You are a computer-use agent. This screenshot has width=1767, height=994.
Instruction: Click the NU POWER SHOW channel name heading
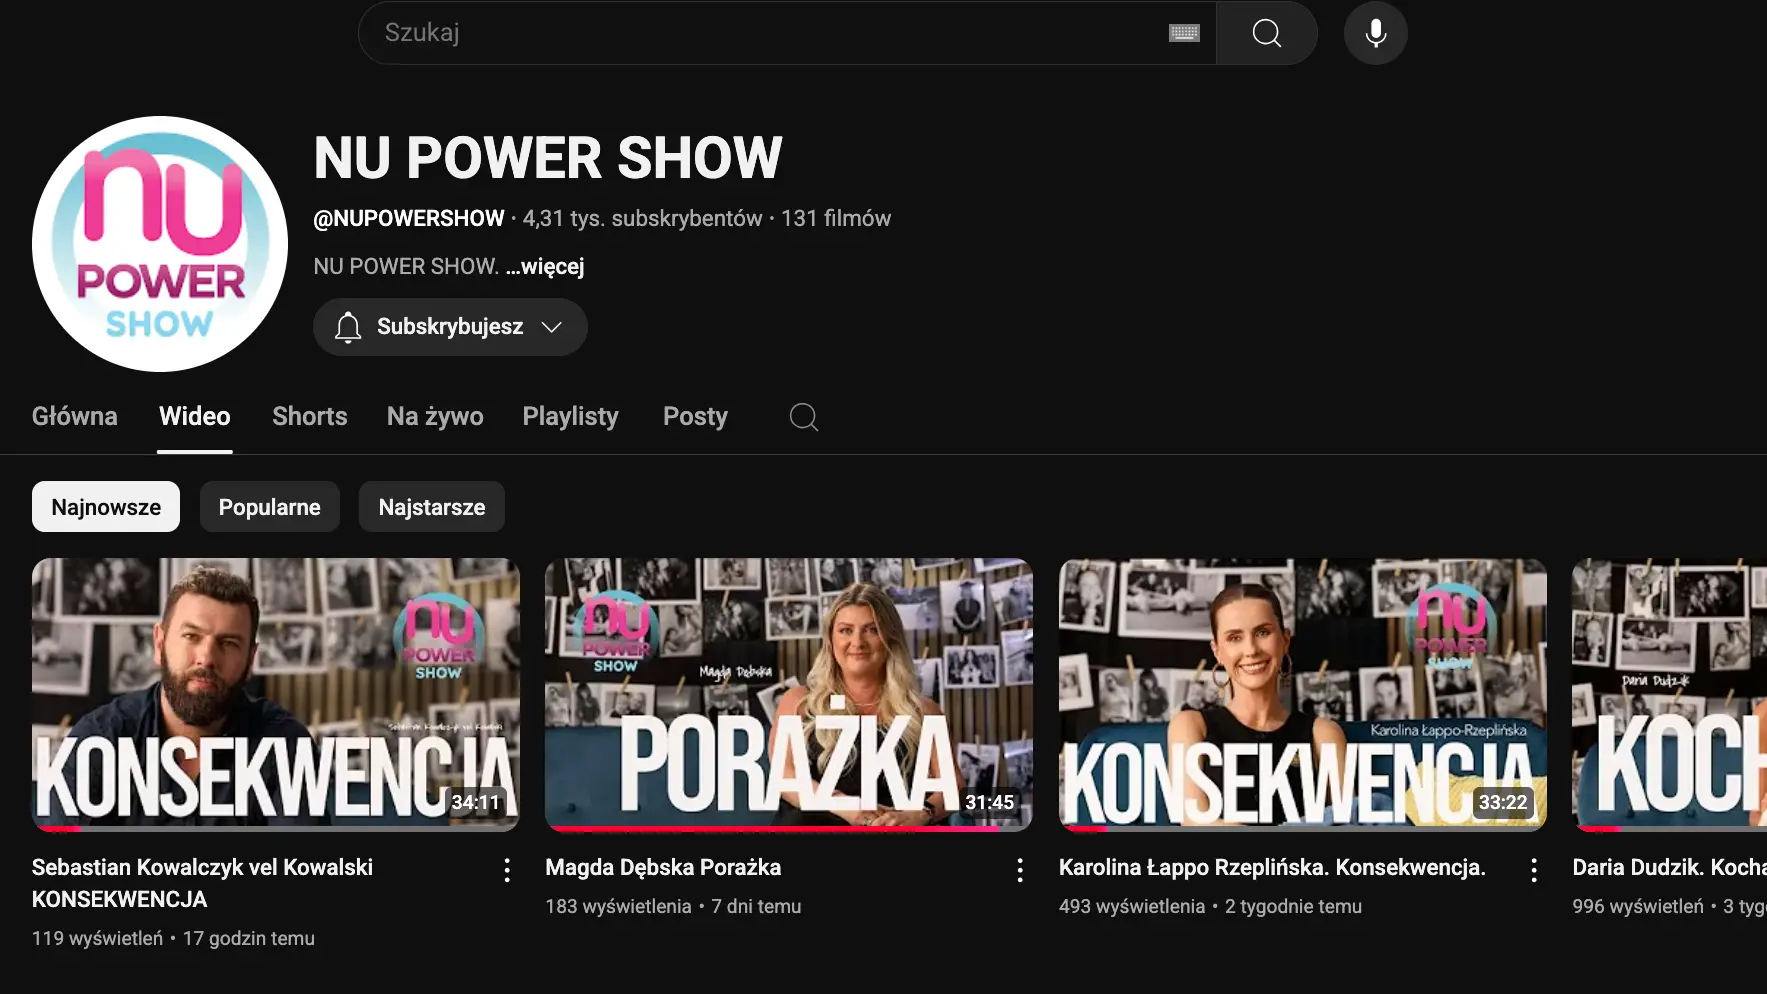(x=548, y=158)
